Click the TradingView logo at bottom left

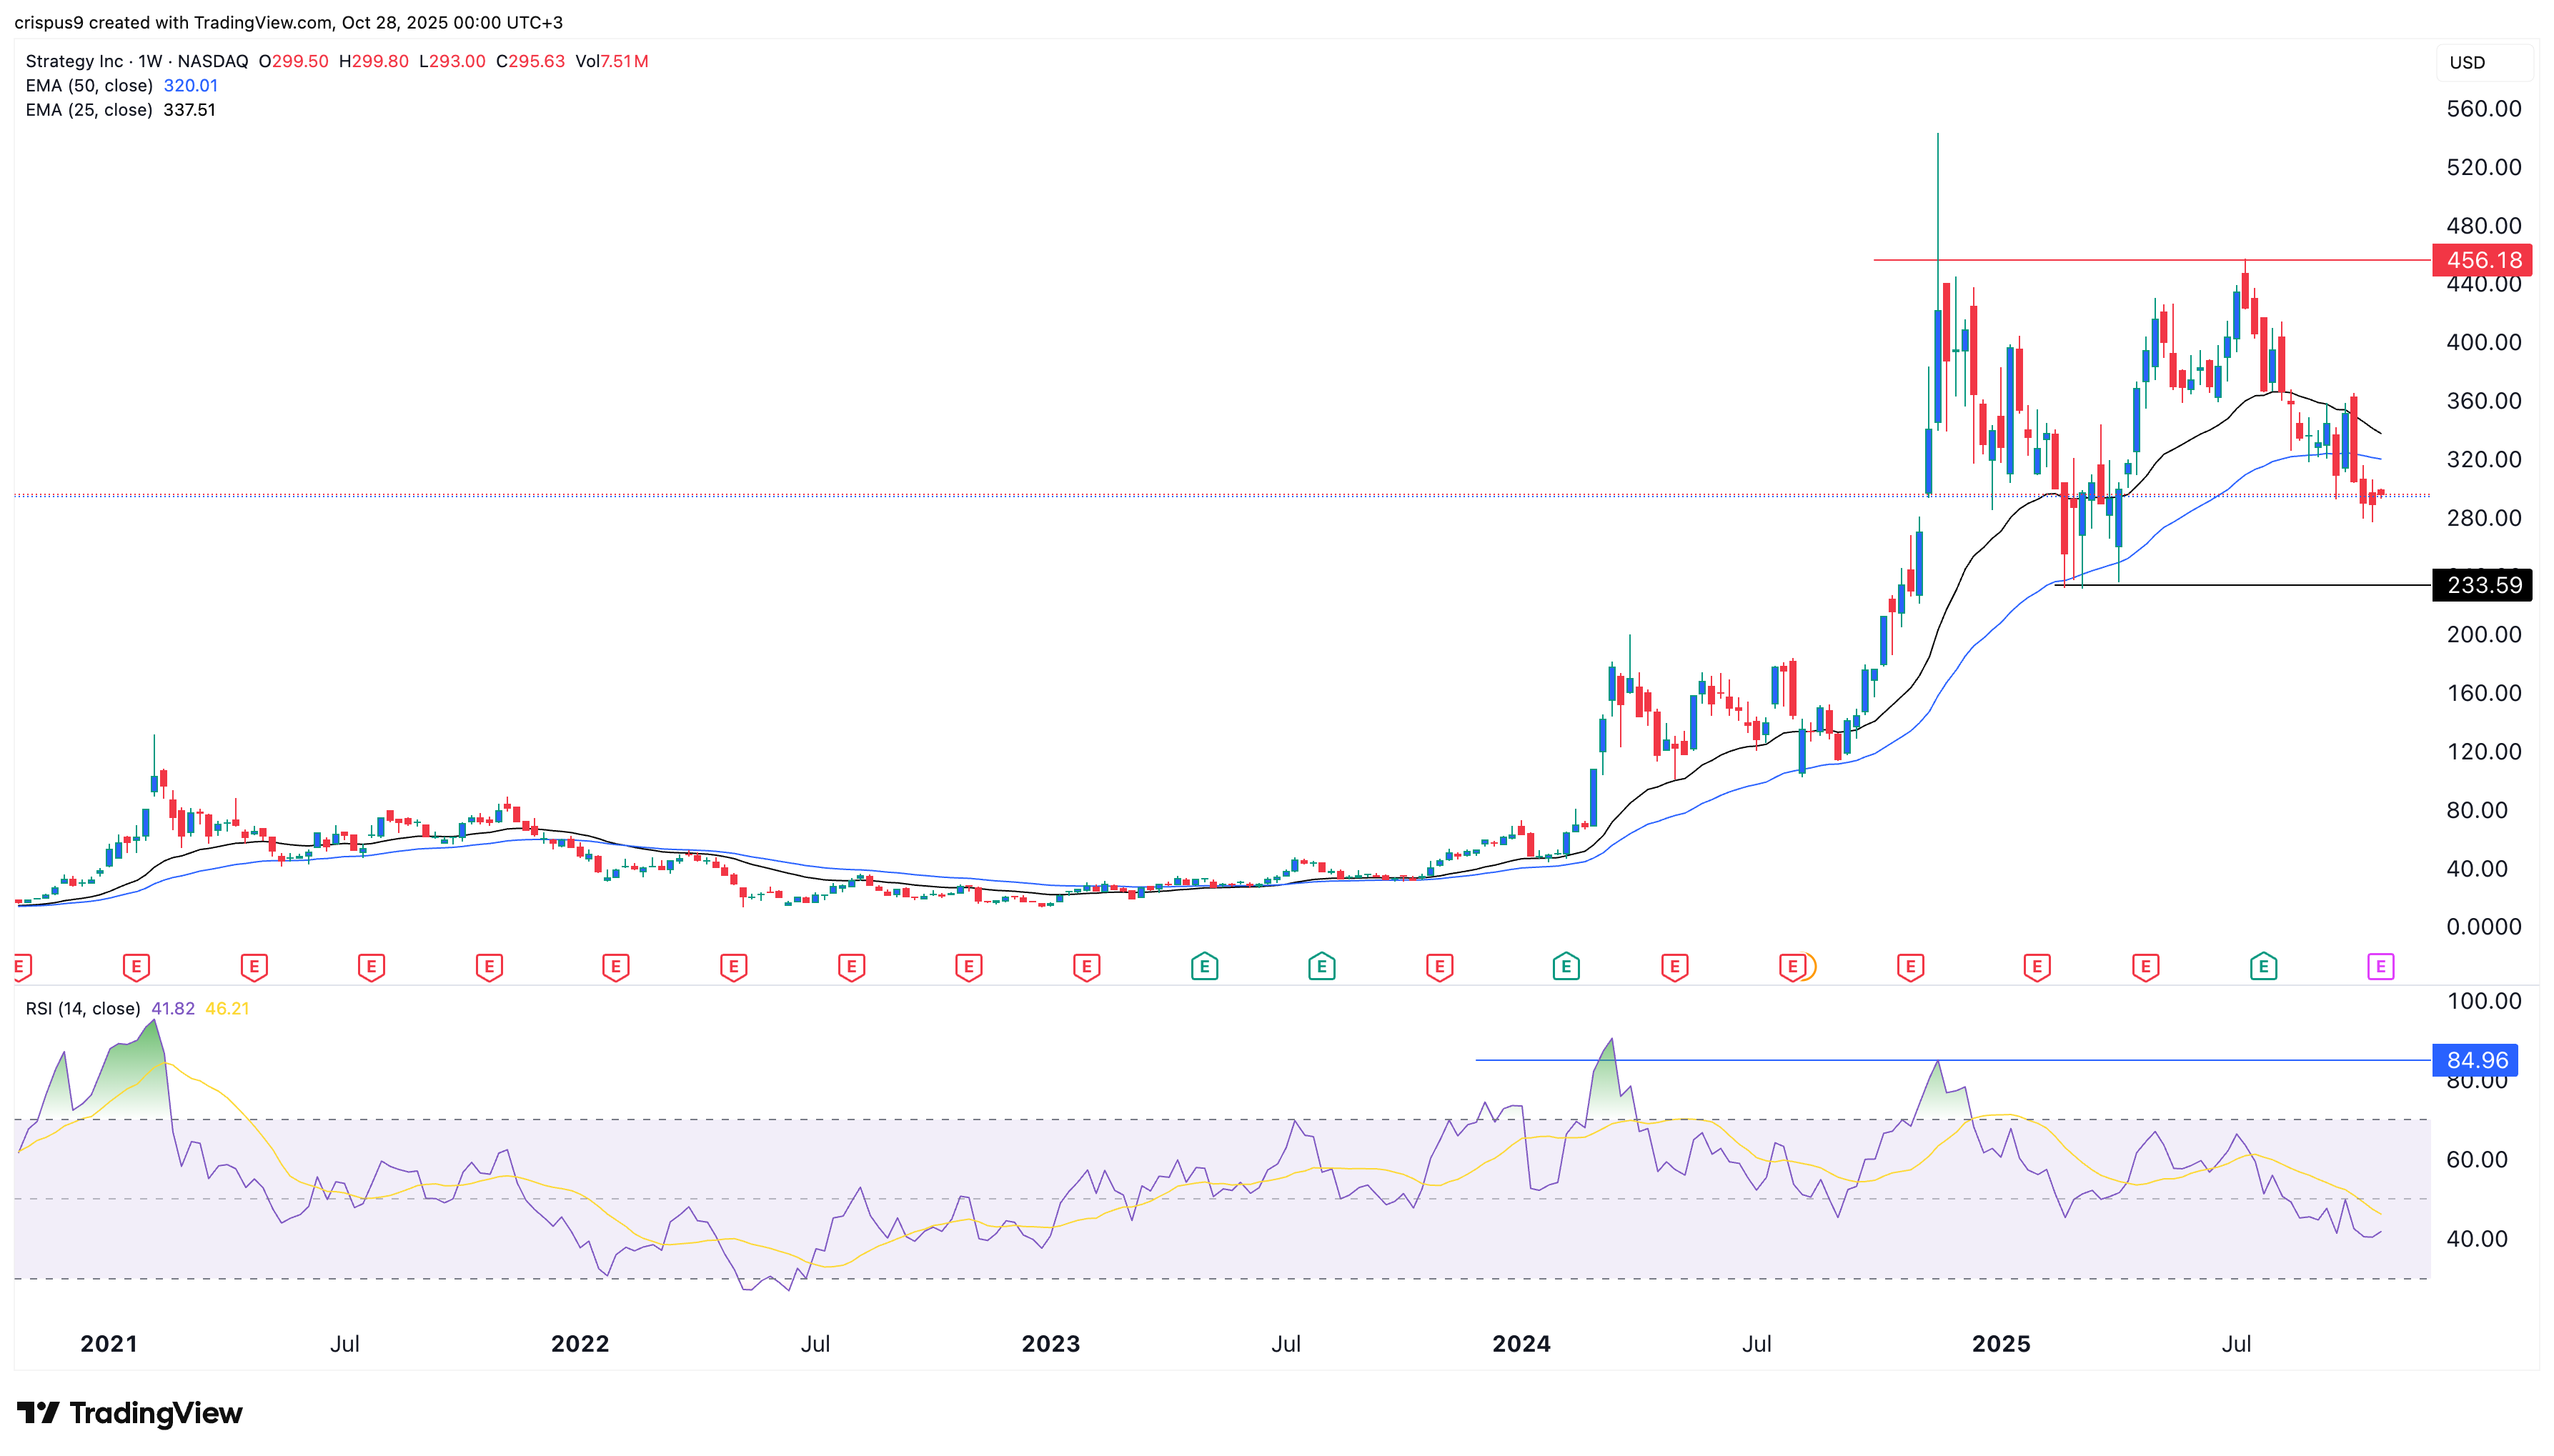(x=130, y=1412)
